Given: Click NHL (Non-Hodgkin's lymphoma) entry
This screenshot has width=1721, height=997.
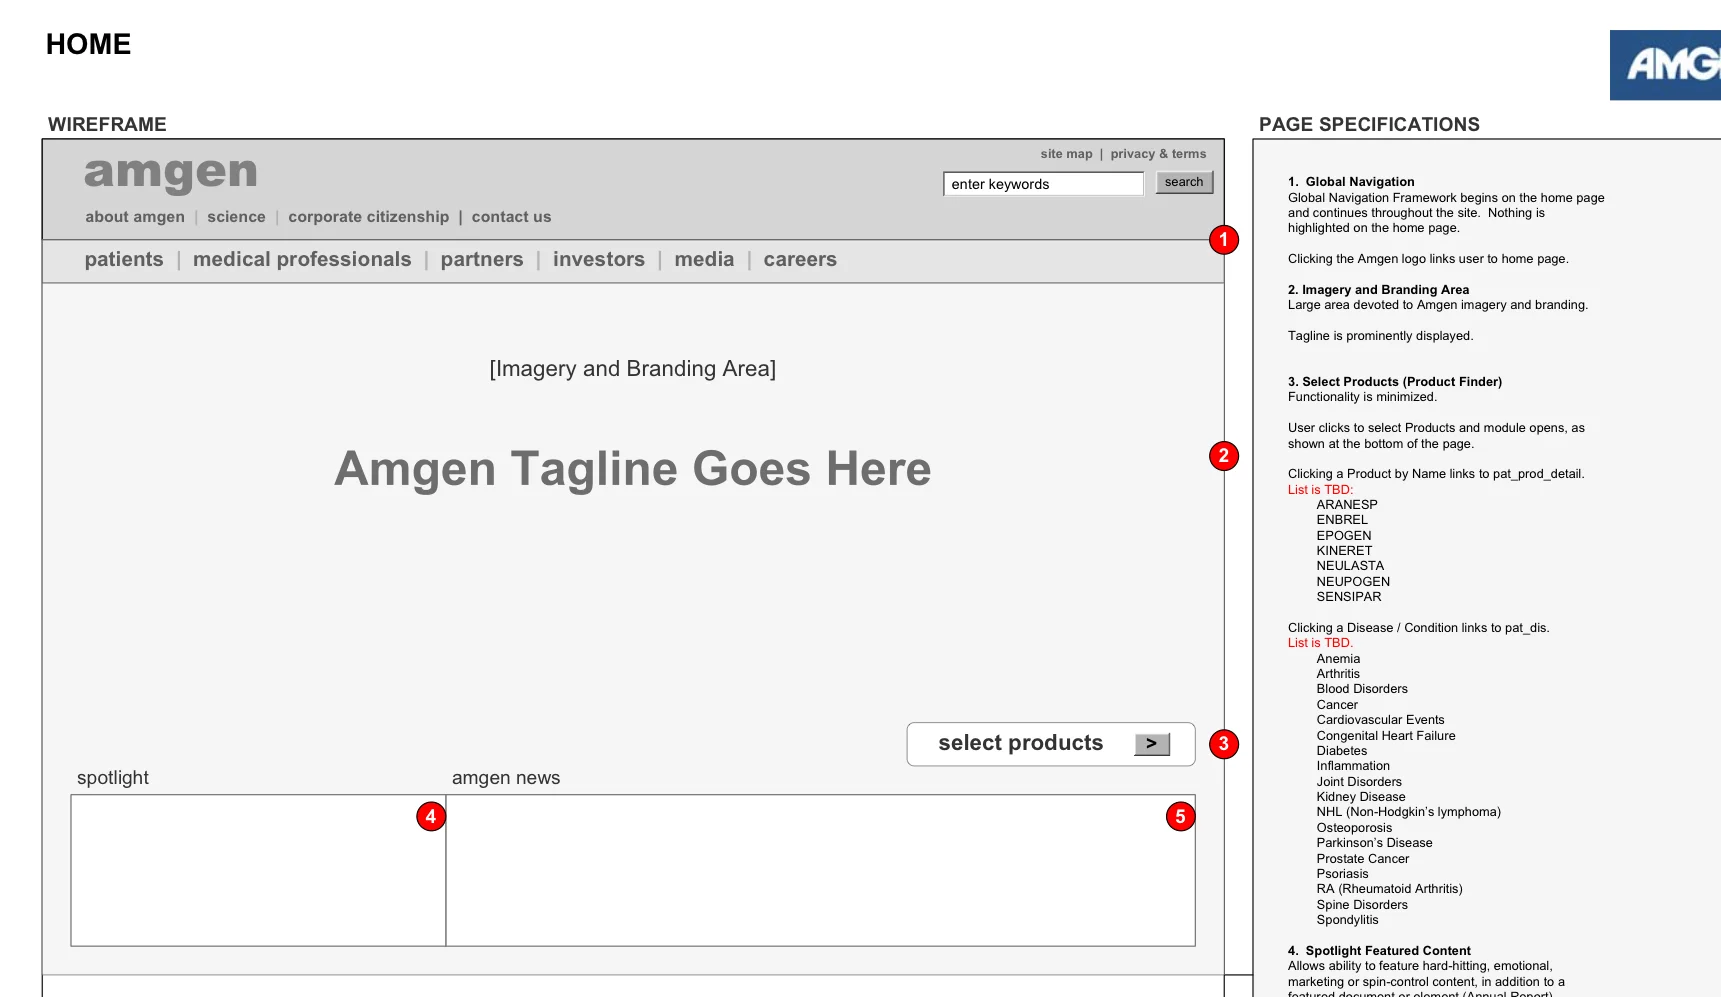Looking at the screenshot, I should [x=1408, y=812].
